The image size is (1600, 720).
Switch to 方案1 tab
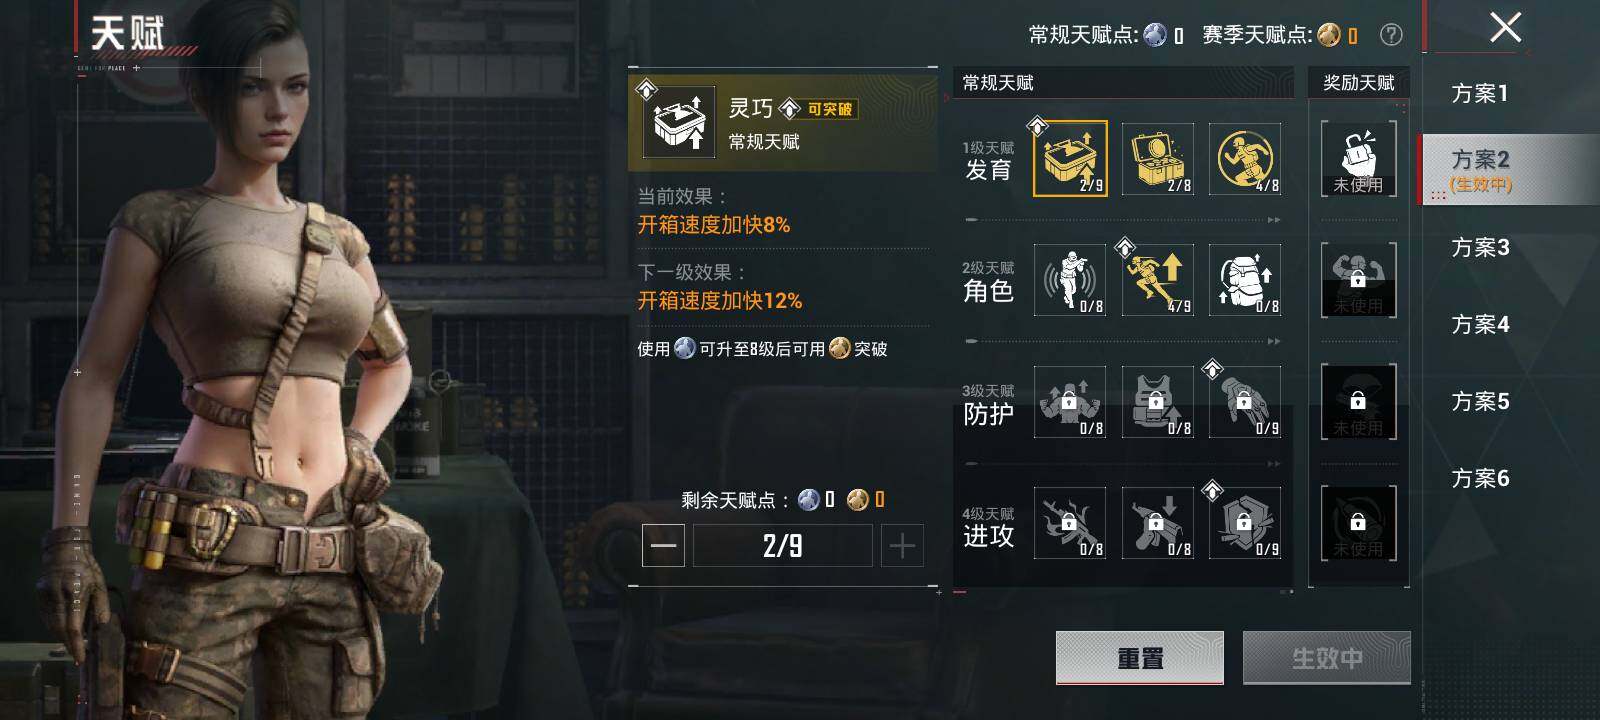pos(1480,93)
